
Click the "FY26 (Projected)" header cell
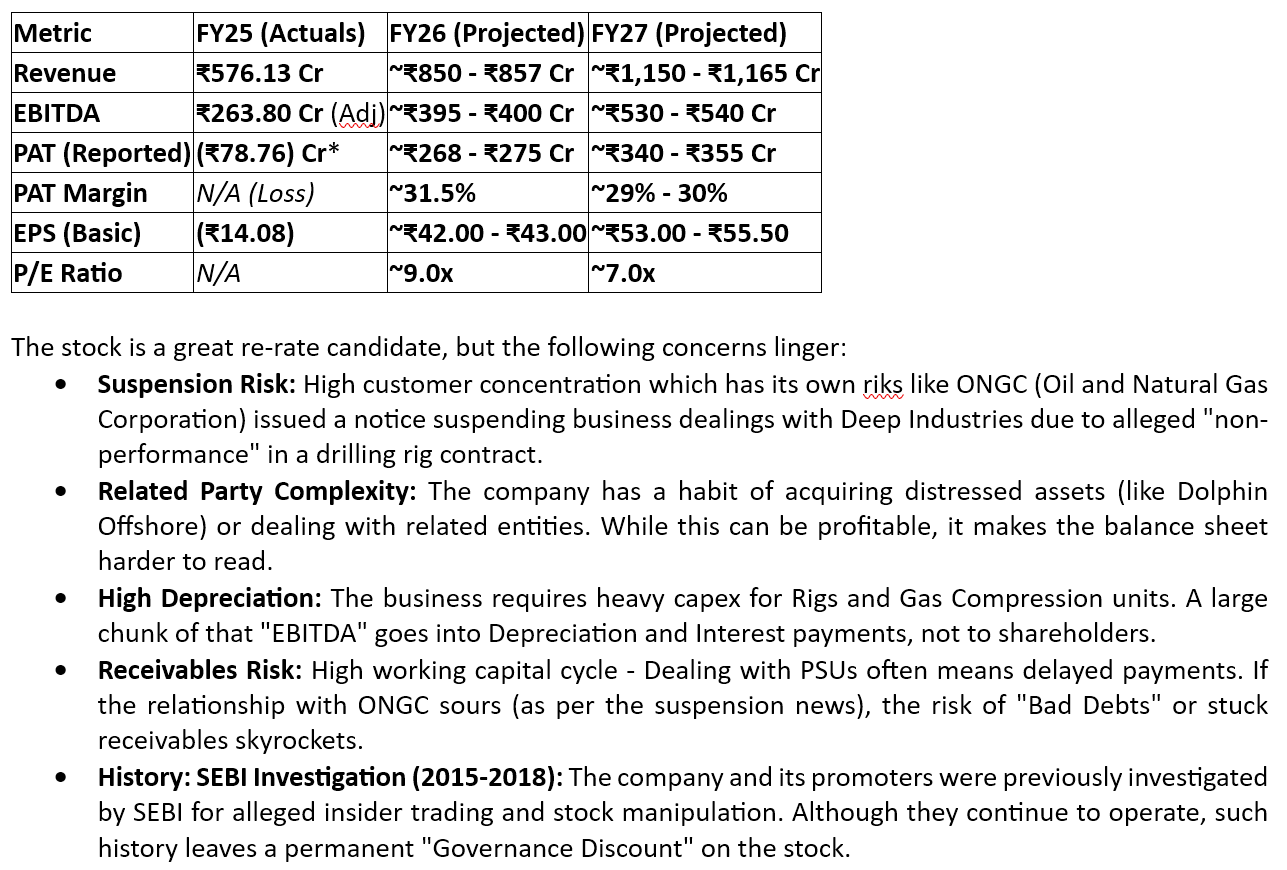[487, 33]
